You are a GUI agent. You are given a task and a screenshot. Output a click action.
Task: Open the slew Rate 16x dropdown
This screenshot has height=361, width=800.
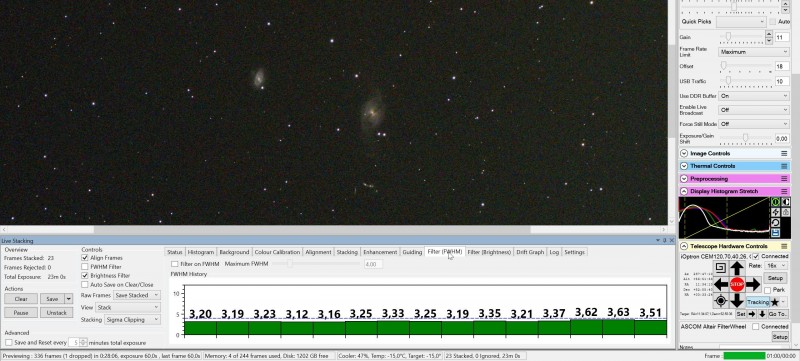tap(776, 266)
